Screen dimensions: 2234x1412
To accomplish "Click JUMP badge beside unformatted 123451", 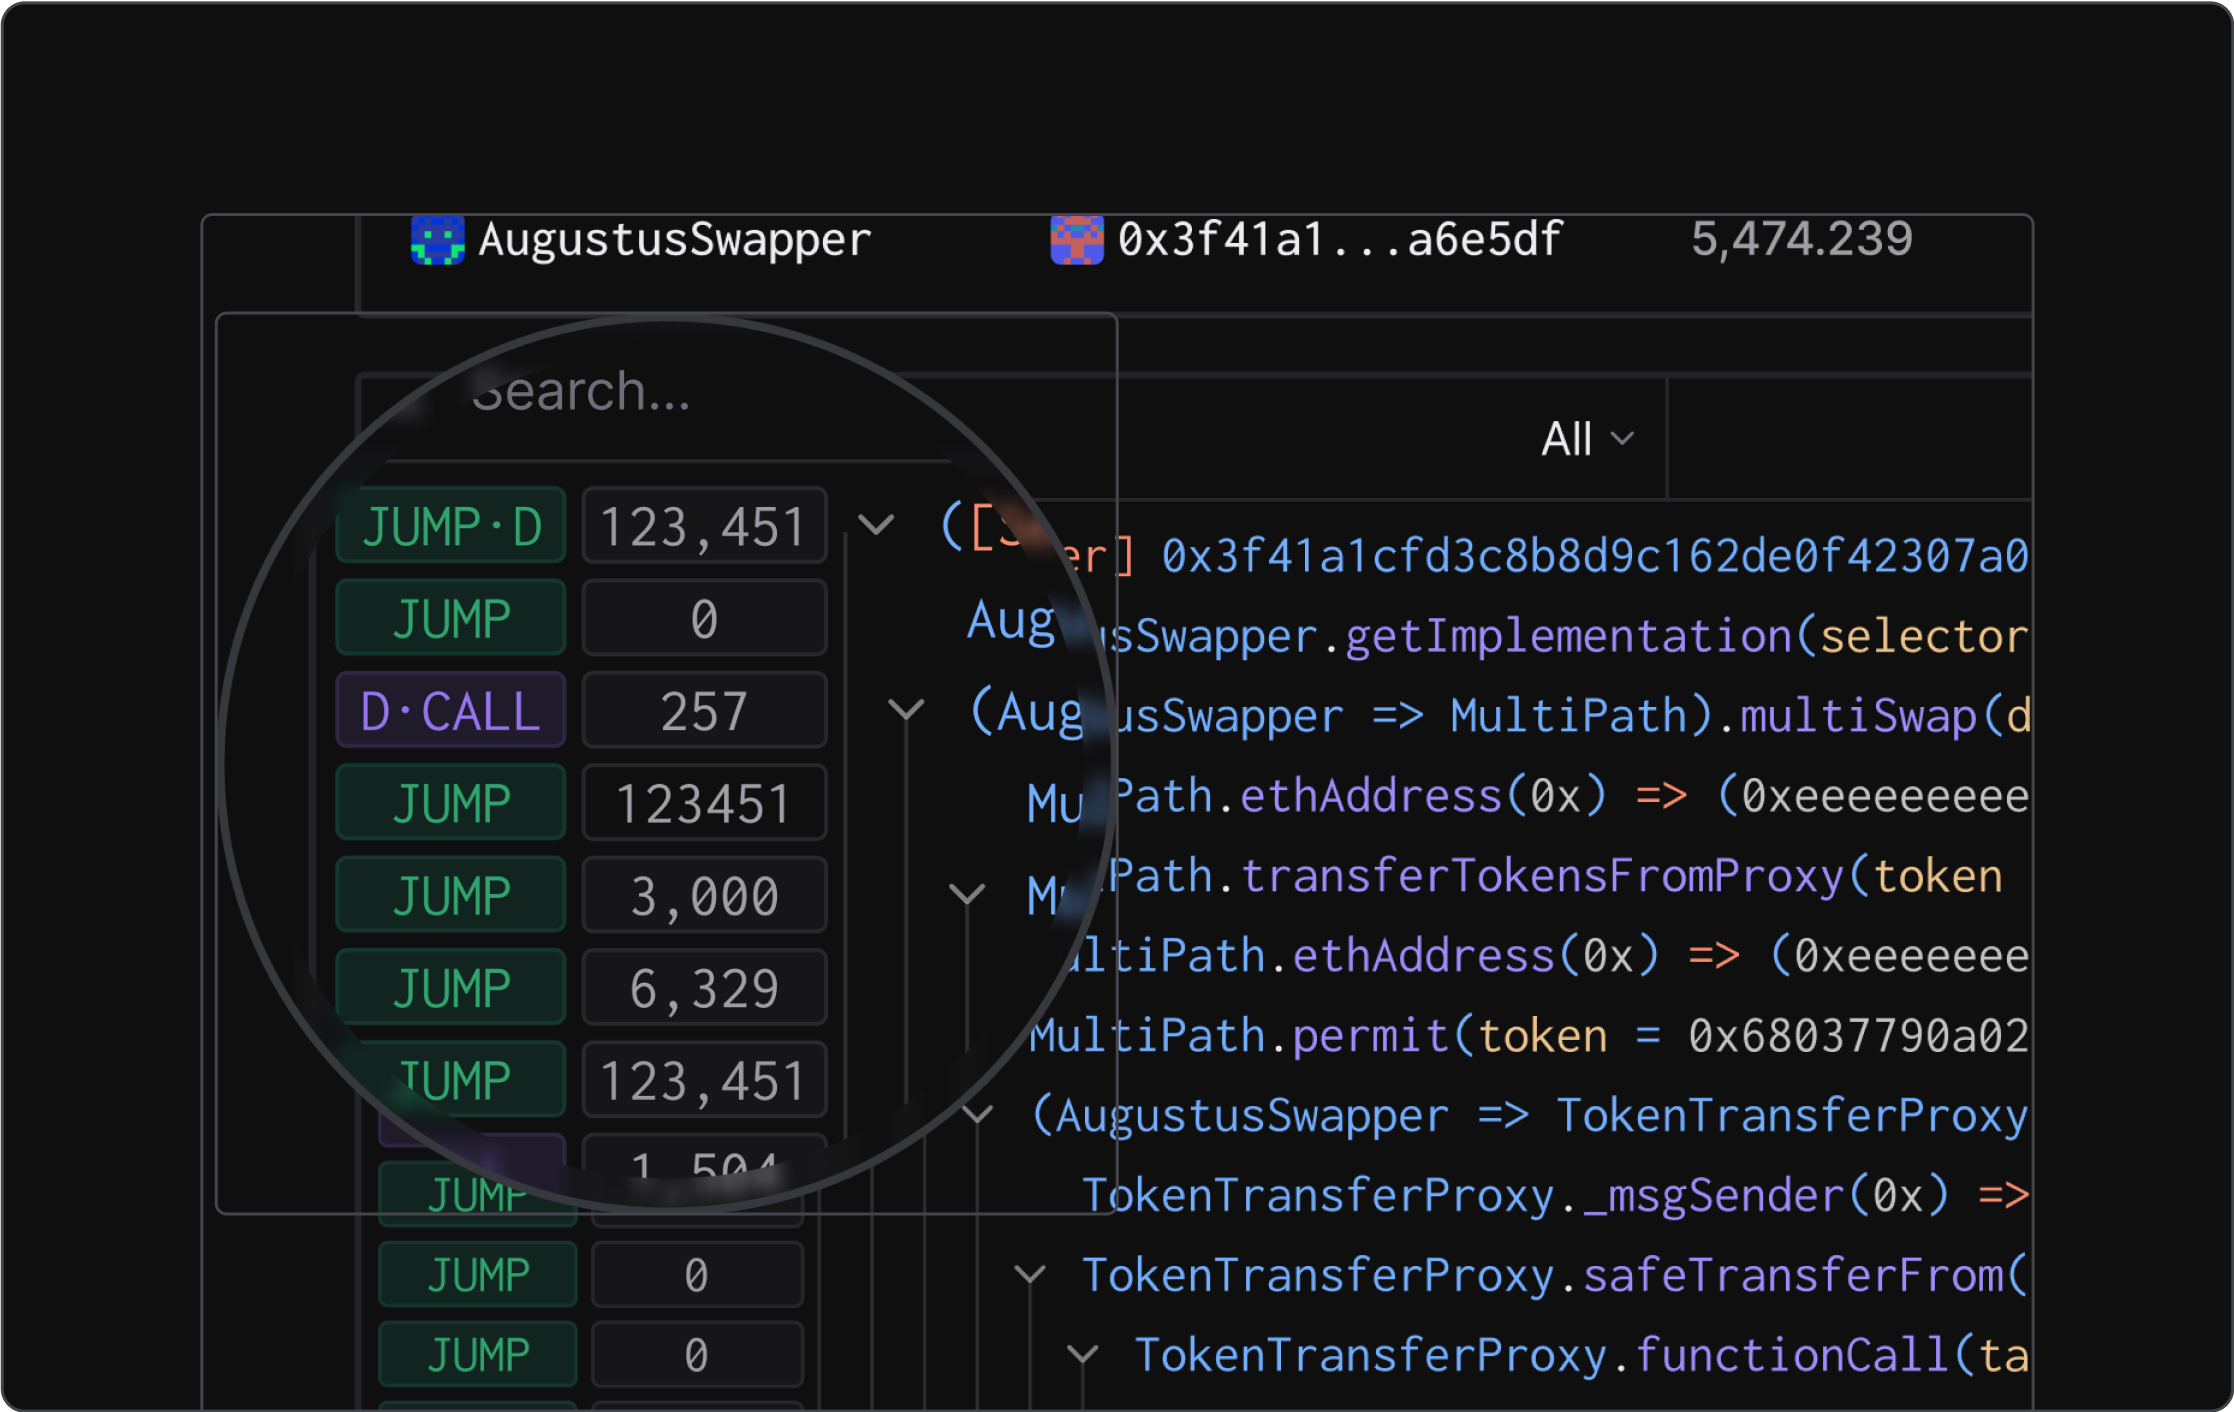I will coord(451,803).
